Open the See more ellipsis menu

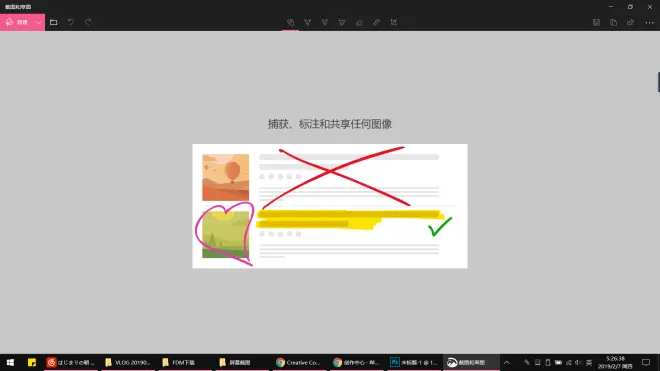click(x=649, y=22)
